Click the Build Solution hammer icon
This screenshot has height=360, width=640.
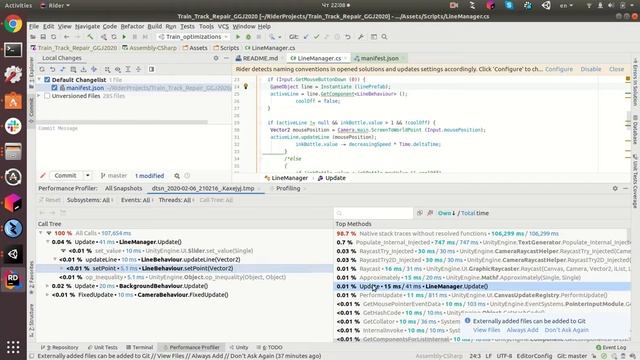[x=90, y=37]
